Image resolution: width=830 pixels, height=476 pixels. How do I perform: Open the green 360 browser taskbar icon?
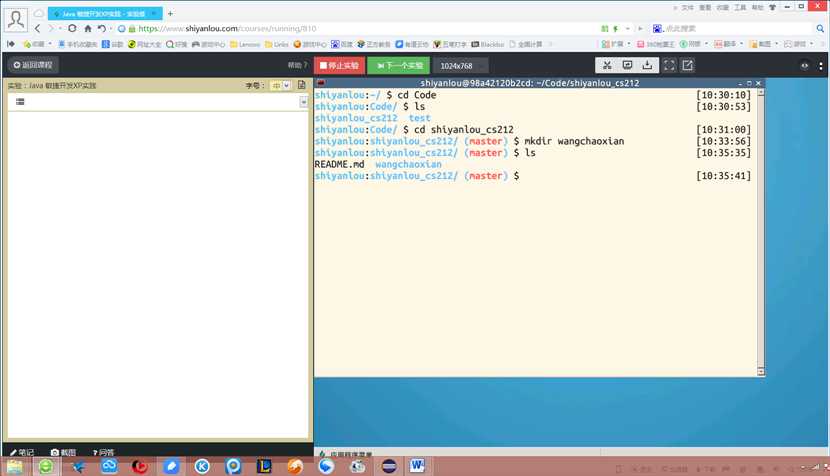[46, 466]
